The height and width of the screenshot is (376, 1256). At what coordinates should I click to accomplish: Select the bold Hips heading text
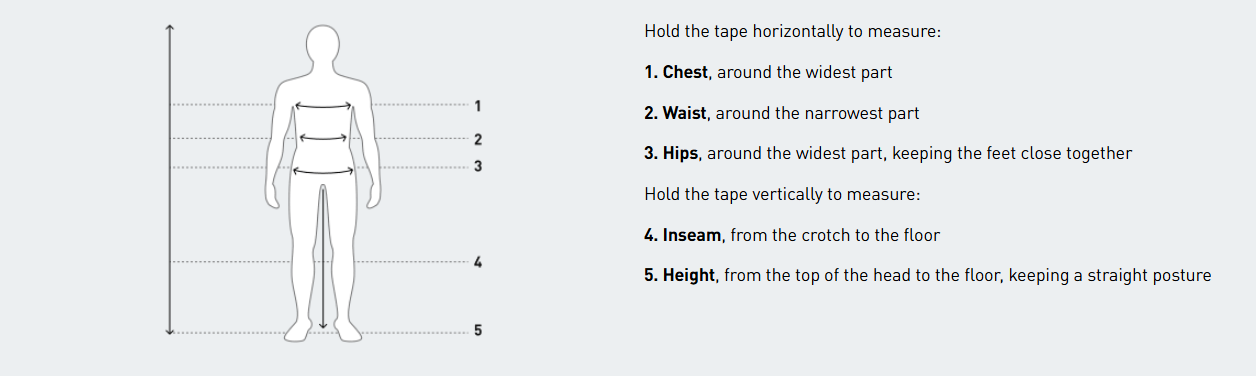point(672,153)
